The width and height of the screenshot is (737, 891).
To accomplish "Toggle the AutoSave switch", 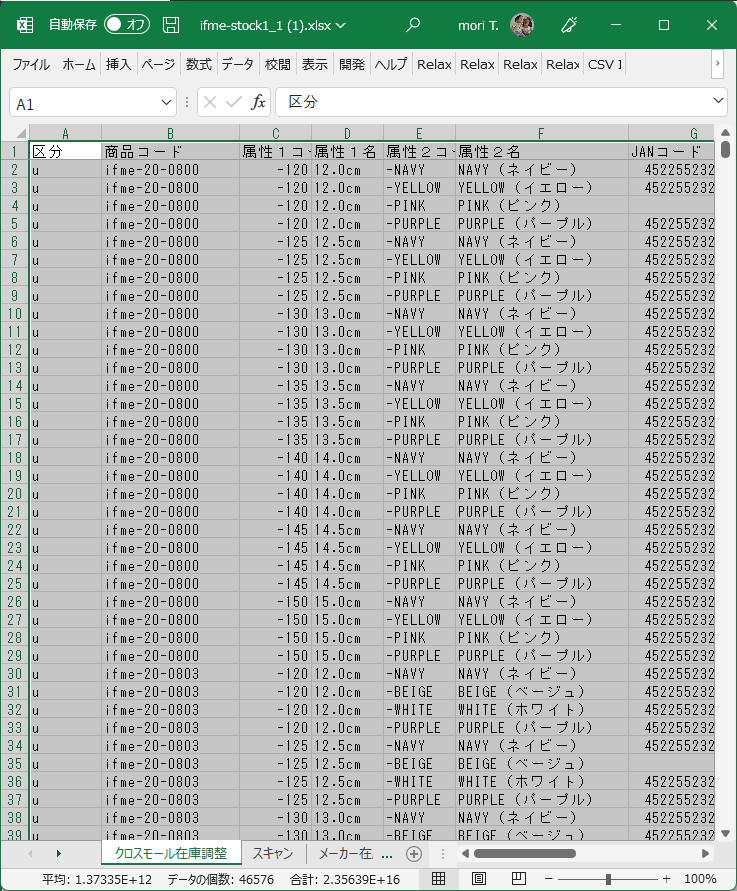I will (x=126, y=25).
